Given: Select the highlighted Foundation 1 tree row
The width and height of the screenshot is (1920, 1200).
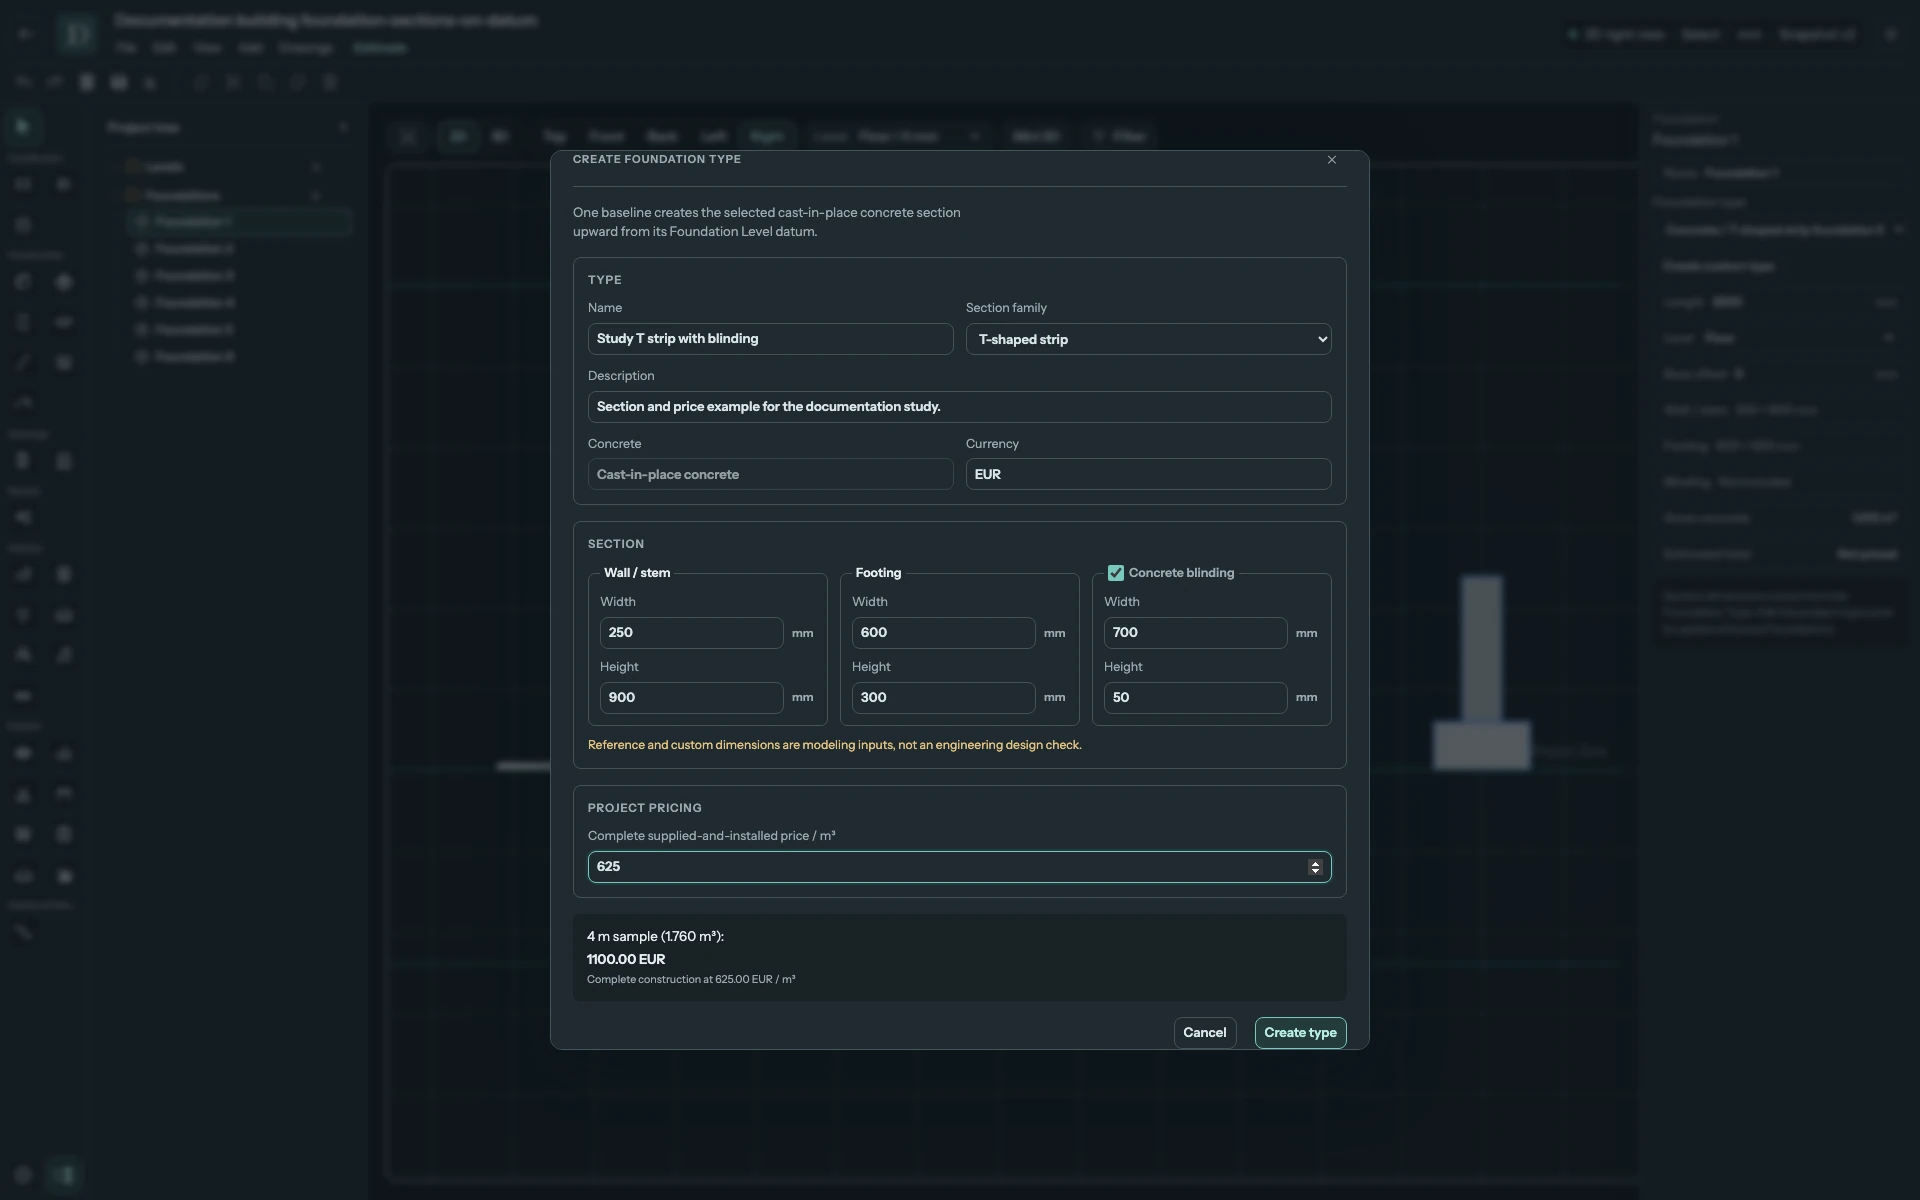Looking at the screenshot, I should coord(238,222).
